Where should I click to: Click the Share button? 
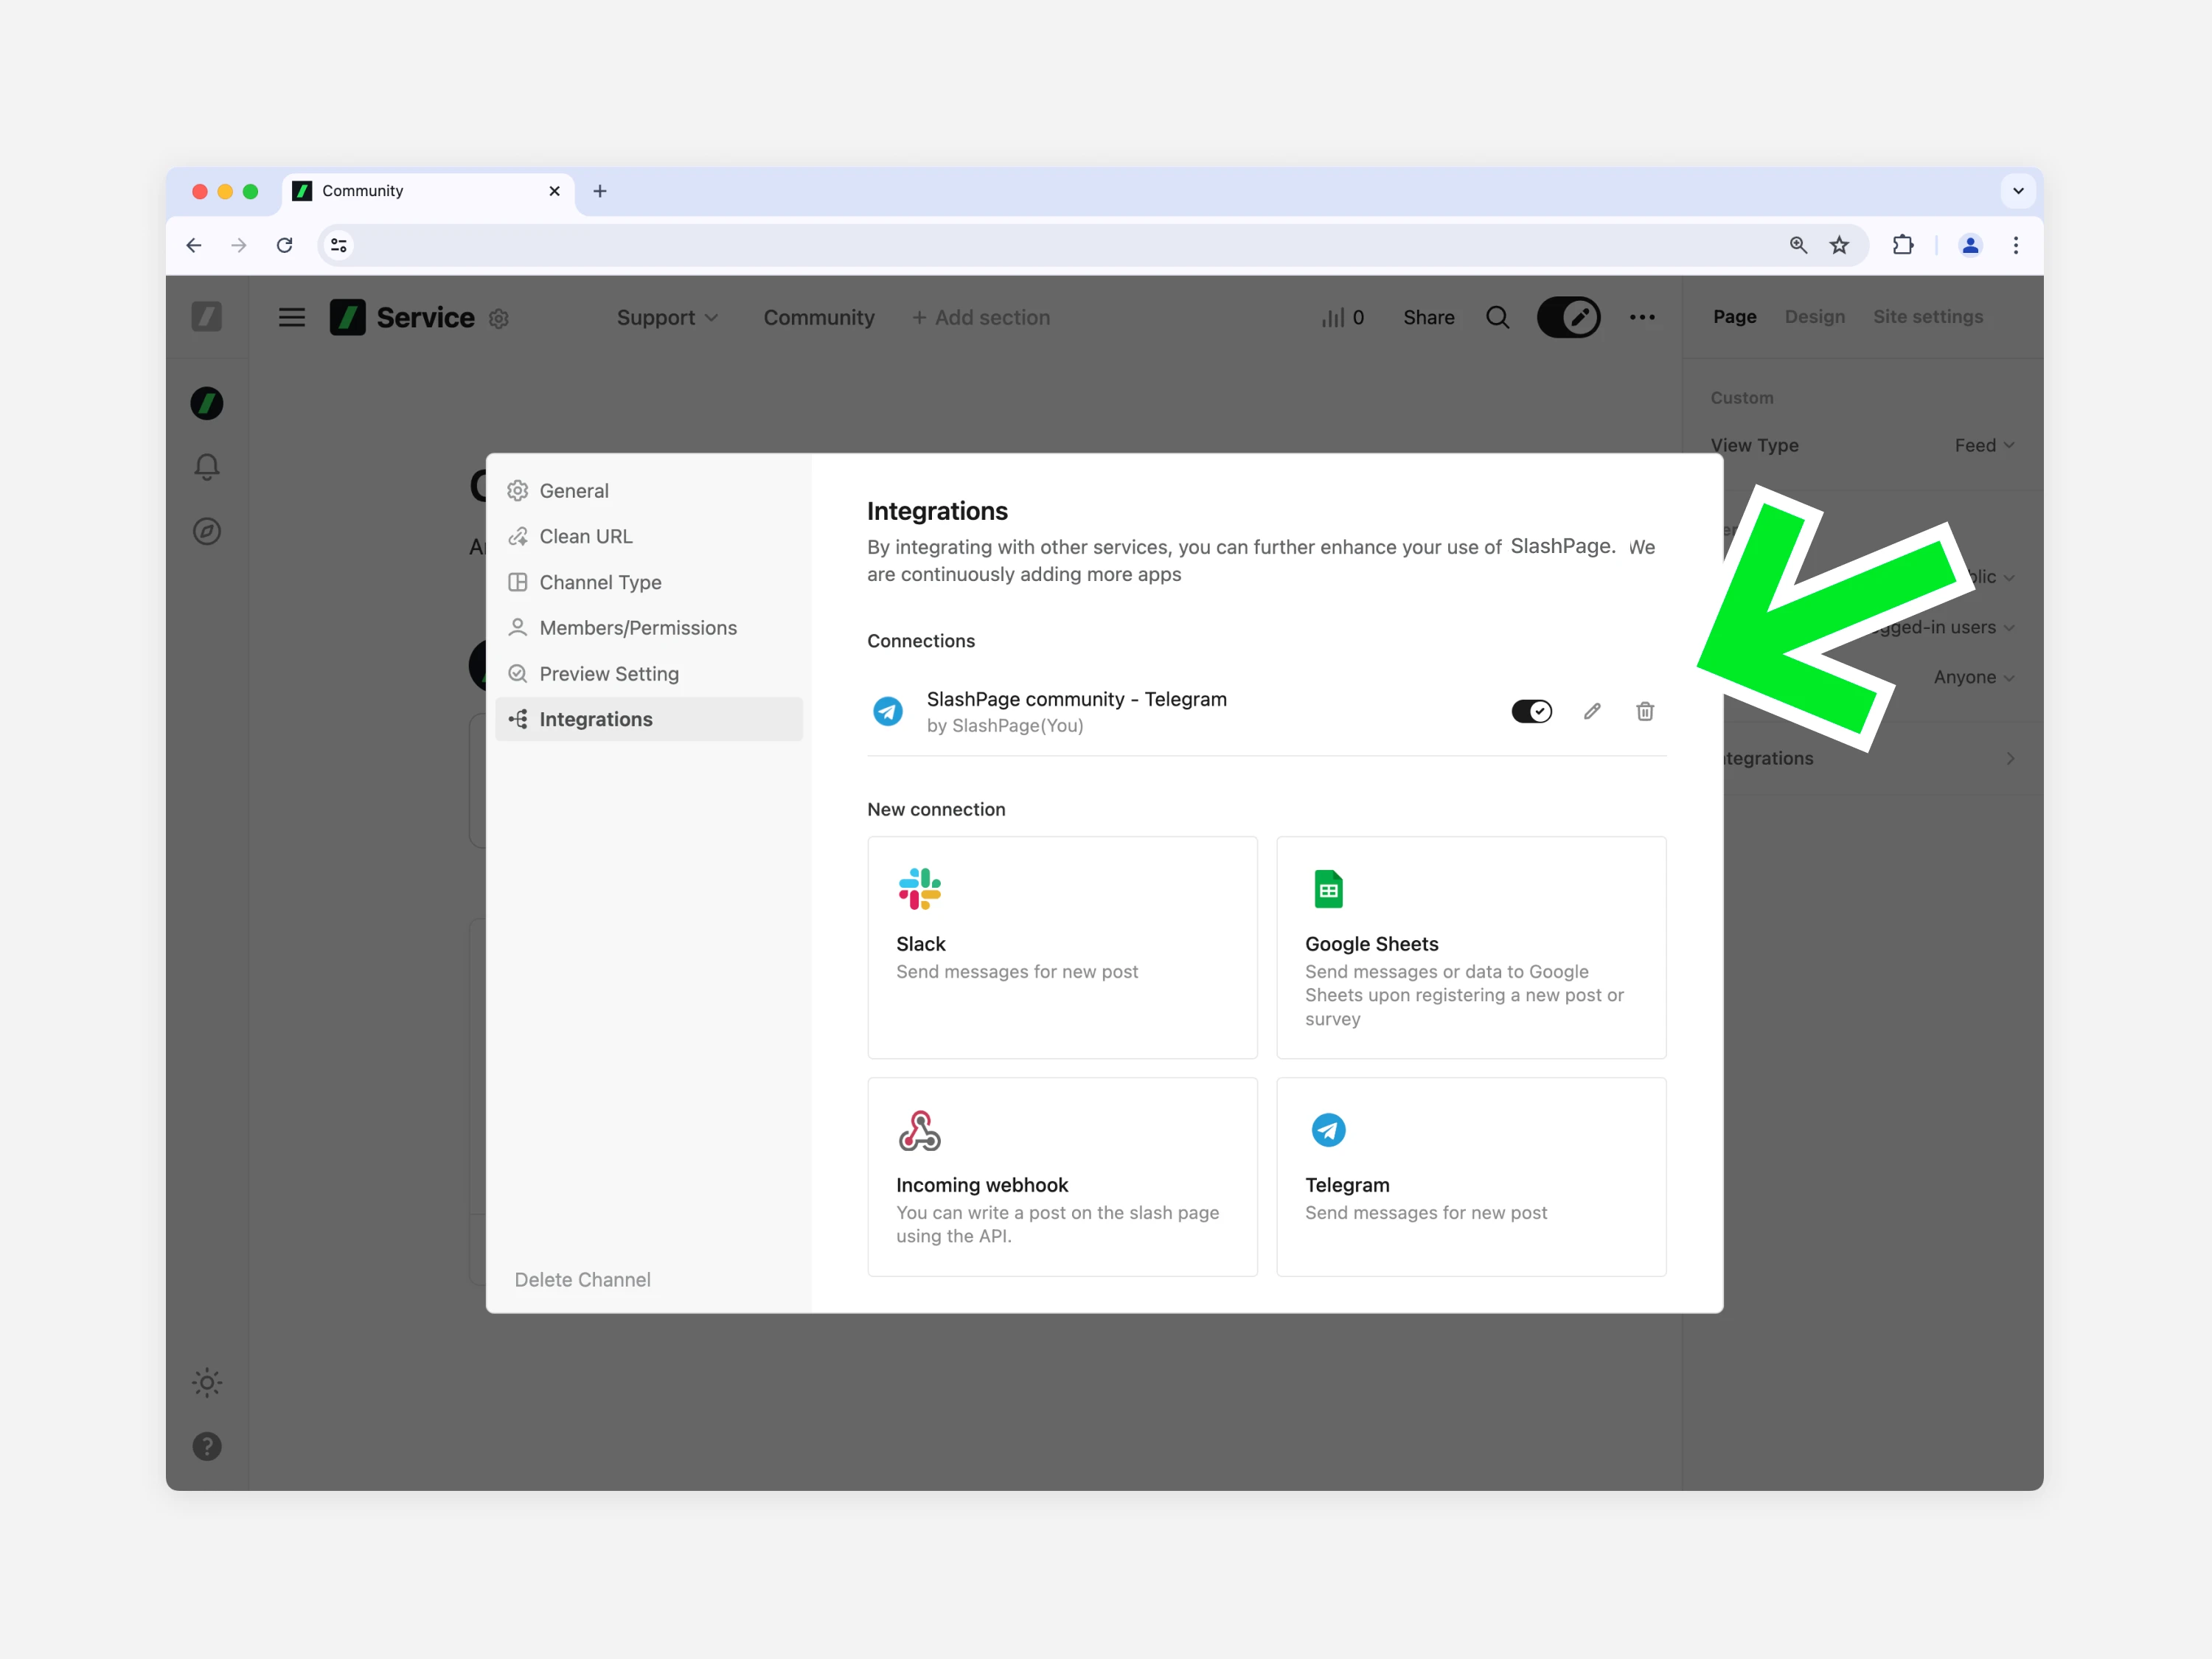point(1428,317)
